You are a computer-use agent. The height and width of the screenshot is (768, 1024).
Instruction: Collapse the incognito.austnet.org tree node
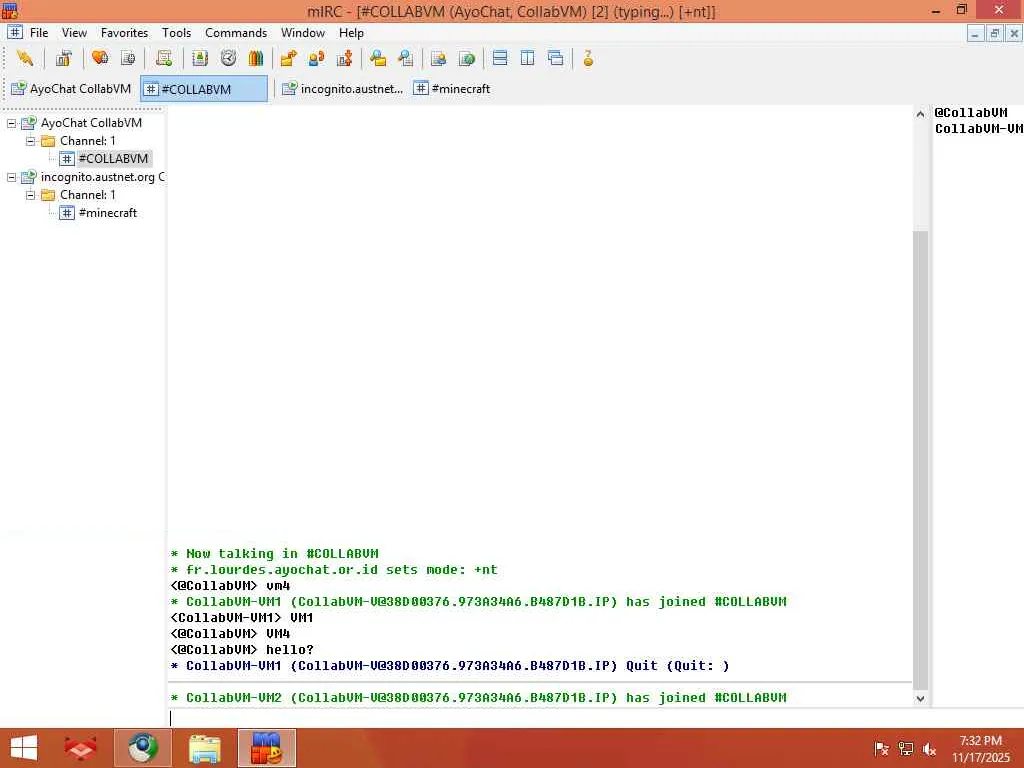(12, 177)
